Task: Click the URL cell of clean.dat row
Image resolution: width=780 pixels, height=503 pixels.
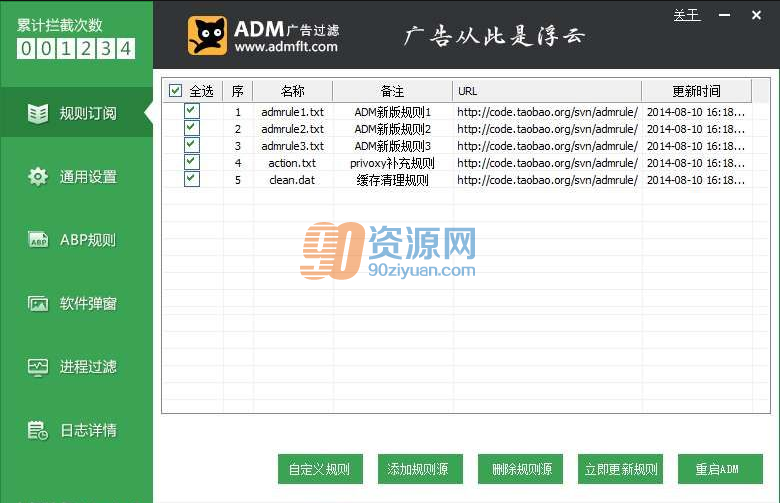Action: [547, 180]
